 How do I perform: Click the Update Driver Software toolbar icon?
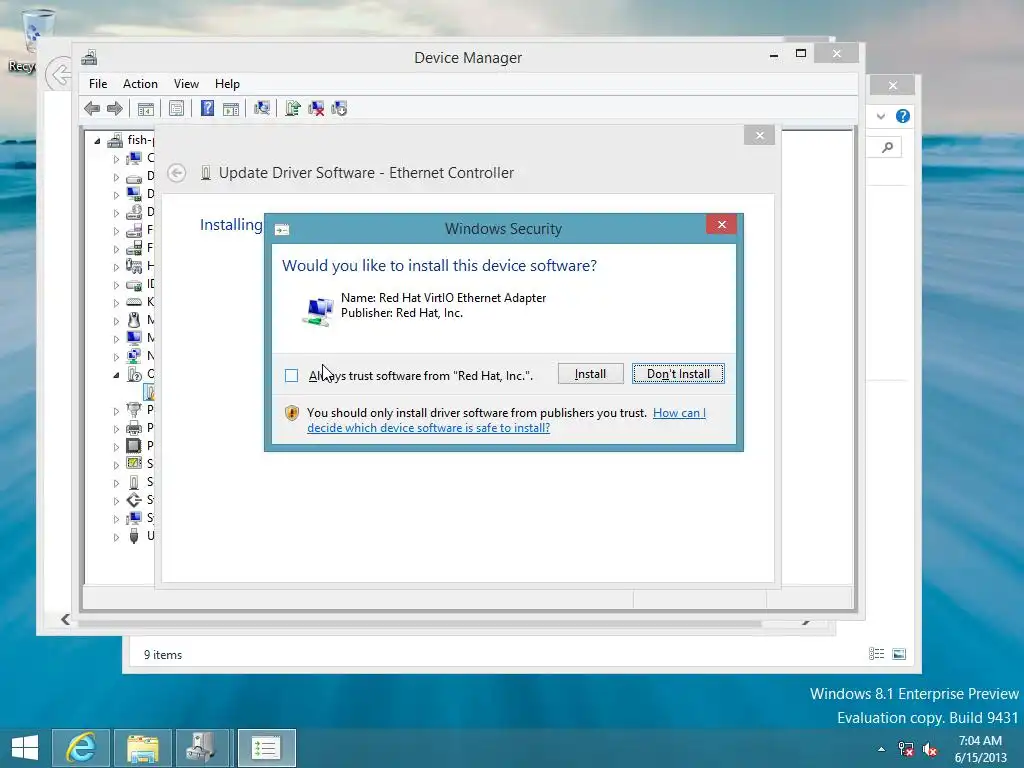(293, 108)
